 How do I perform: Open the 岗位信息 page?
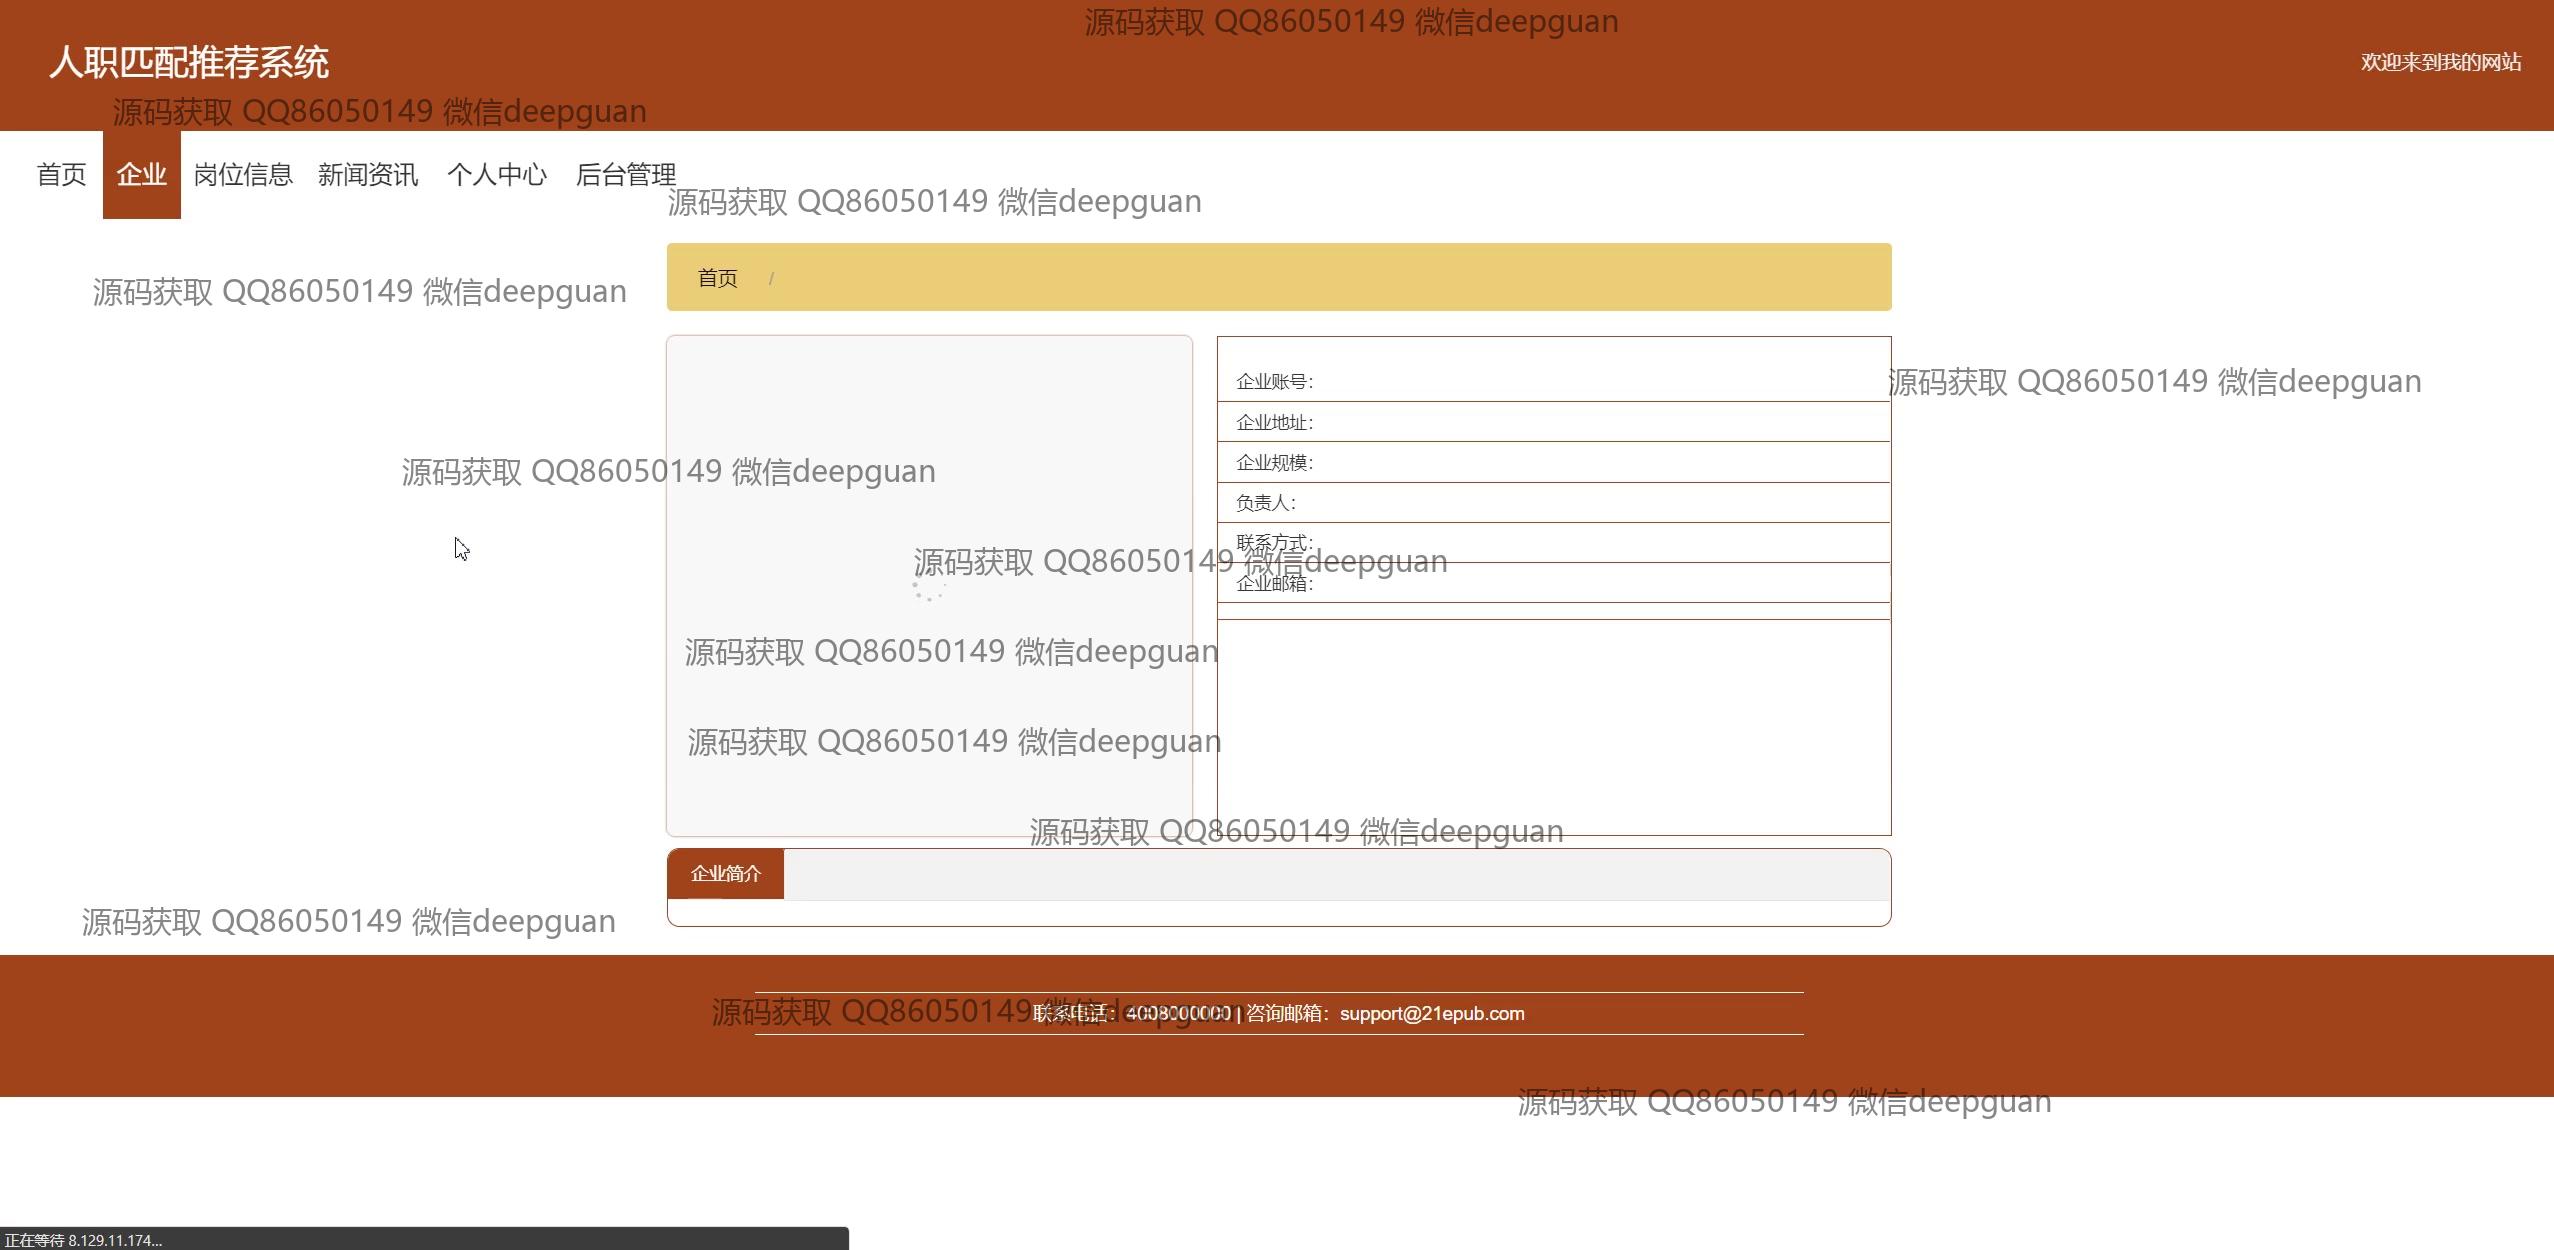243,175
